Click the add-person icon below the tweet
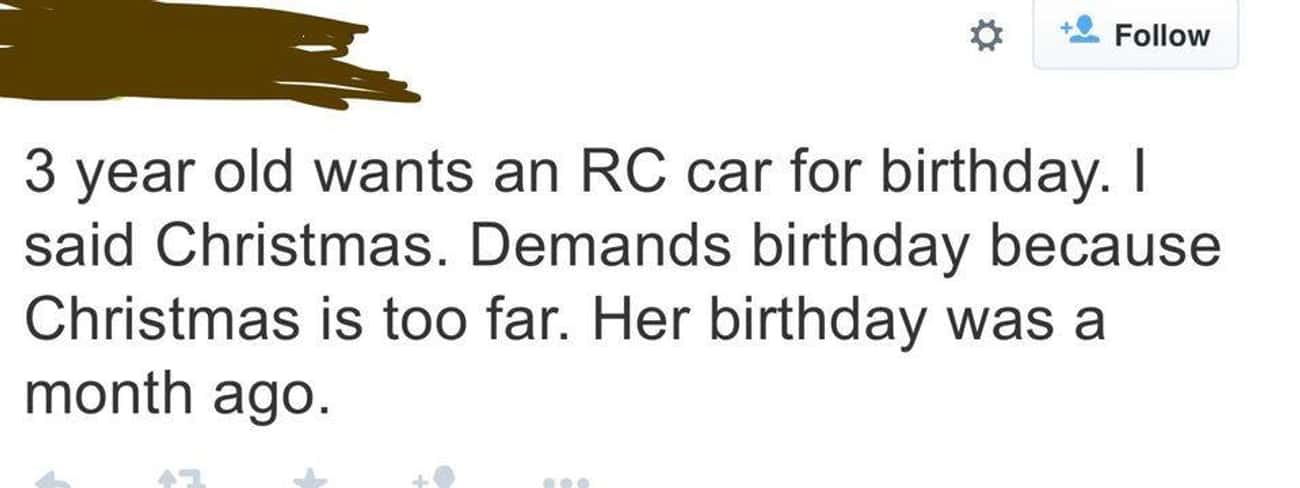 click(437, 481)
